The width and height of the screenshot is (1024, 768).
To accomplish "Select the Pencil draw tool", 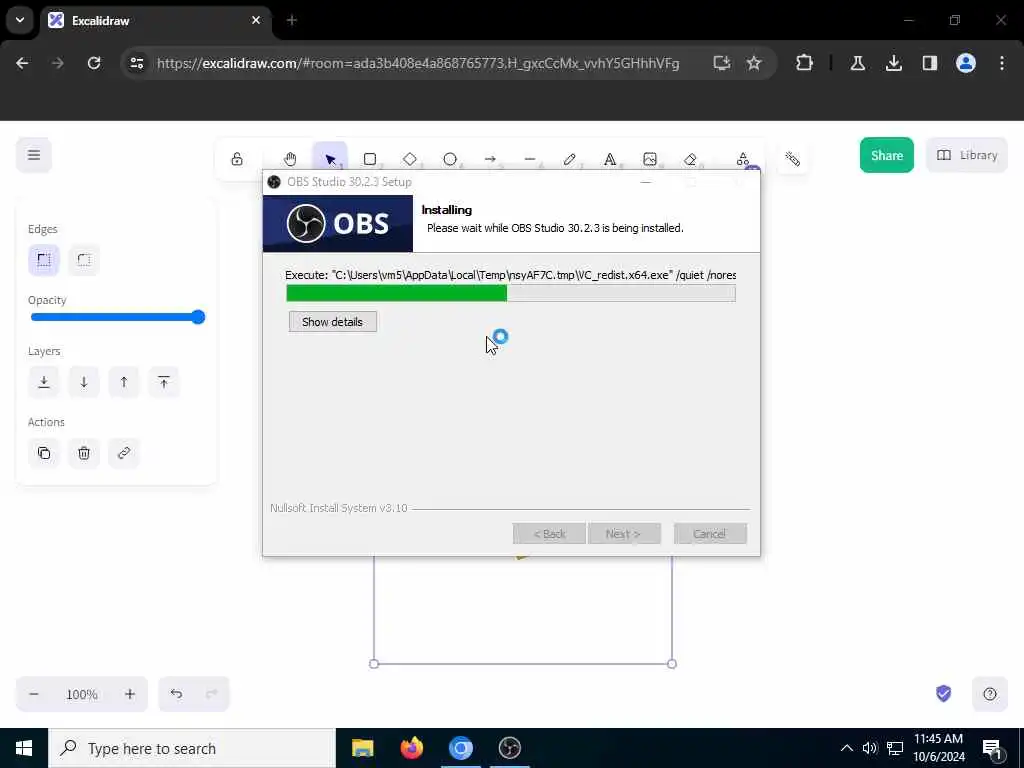I will pos(569,159).
